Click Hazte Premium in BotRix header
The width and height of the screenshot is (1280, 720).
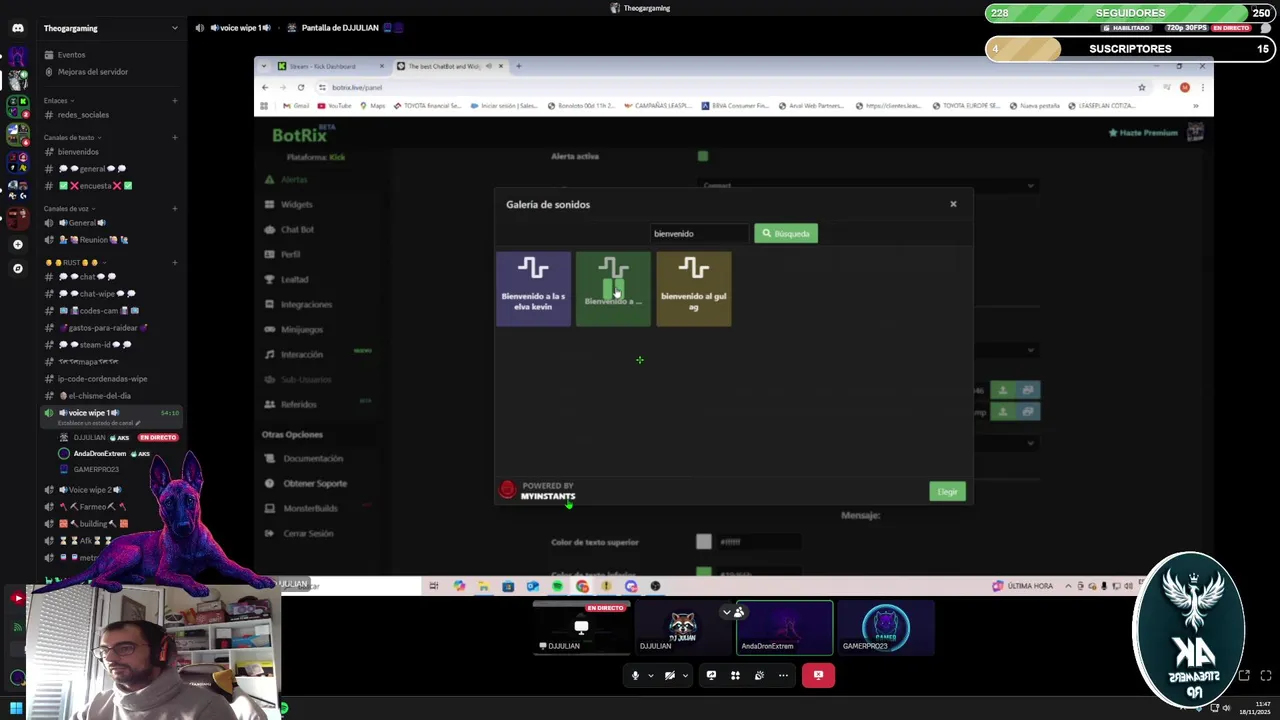1143,133
